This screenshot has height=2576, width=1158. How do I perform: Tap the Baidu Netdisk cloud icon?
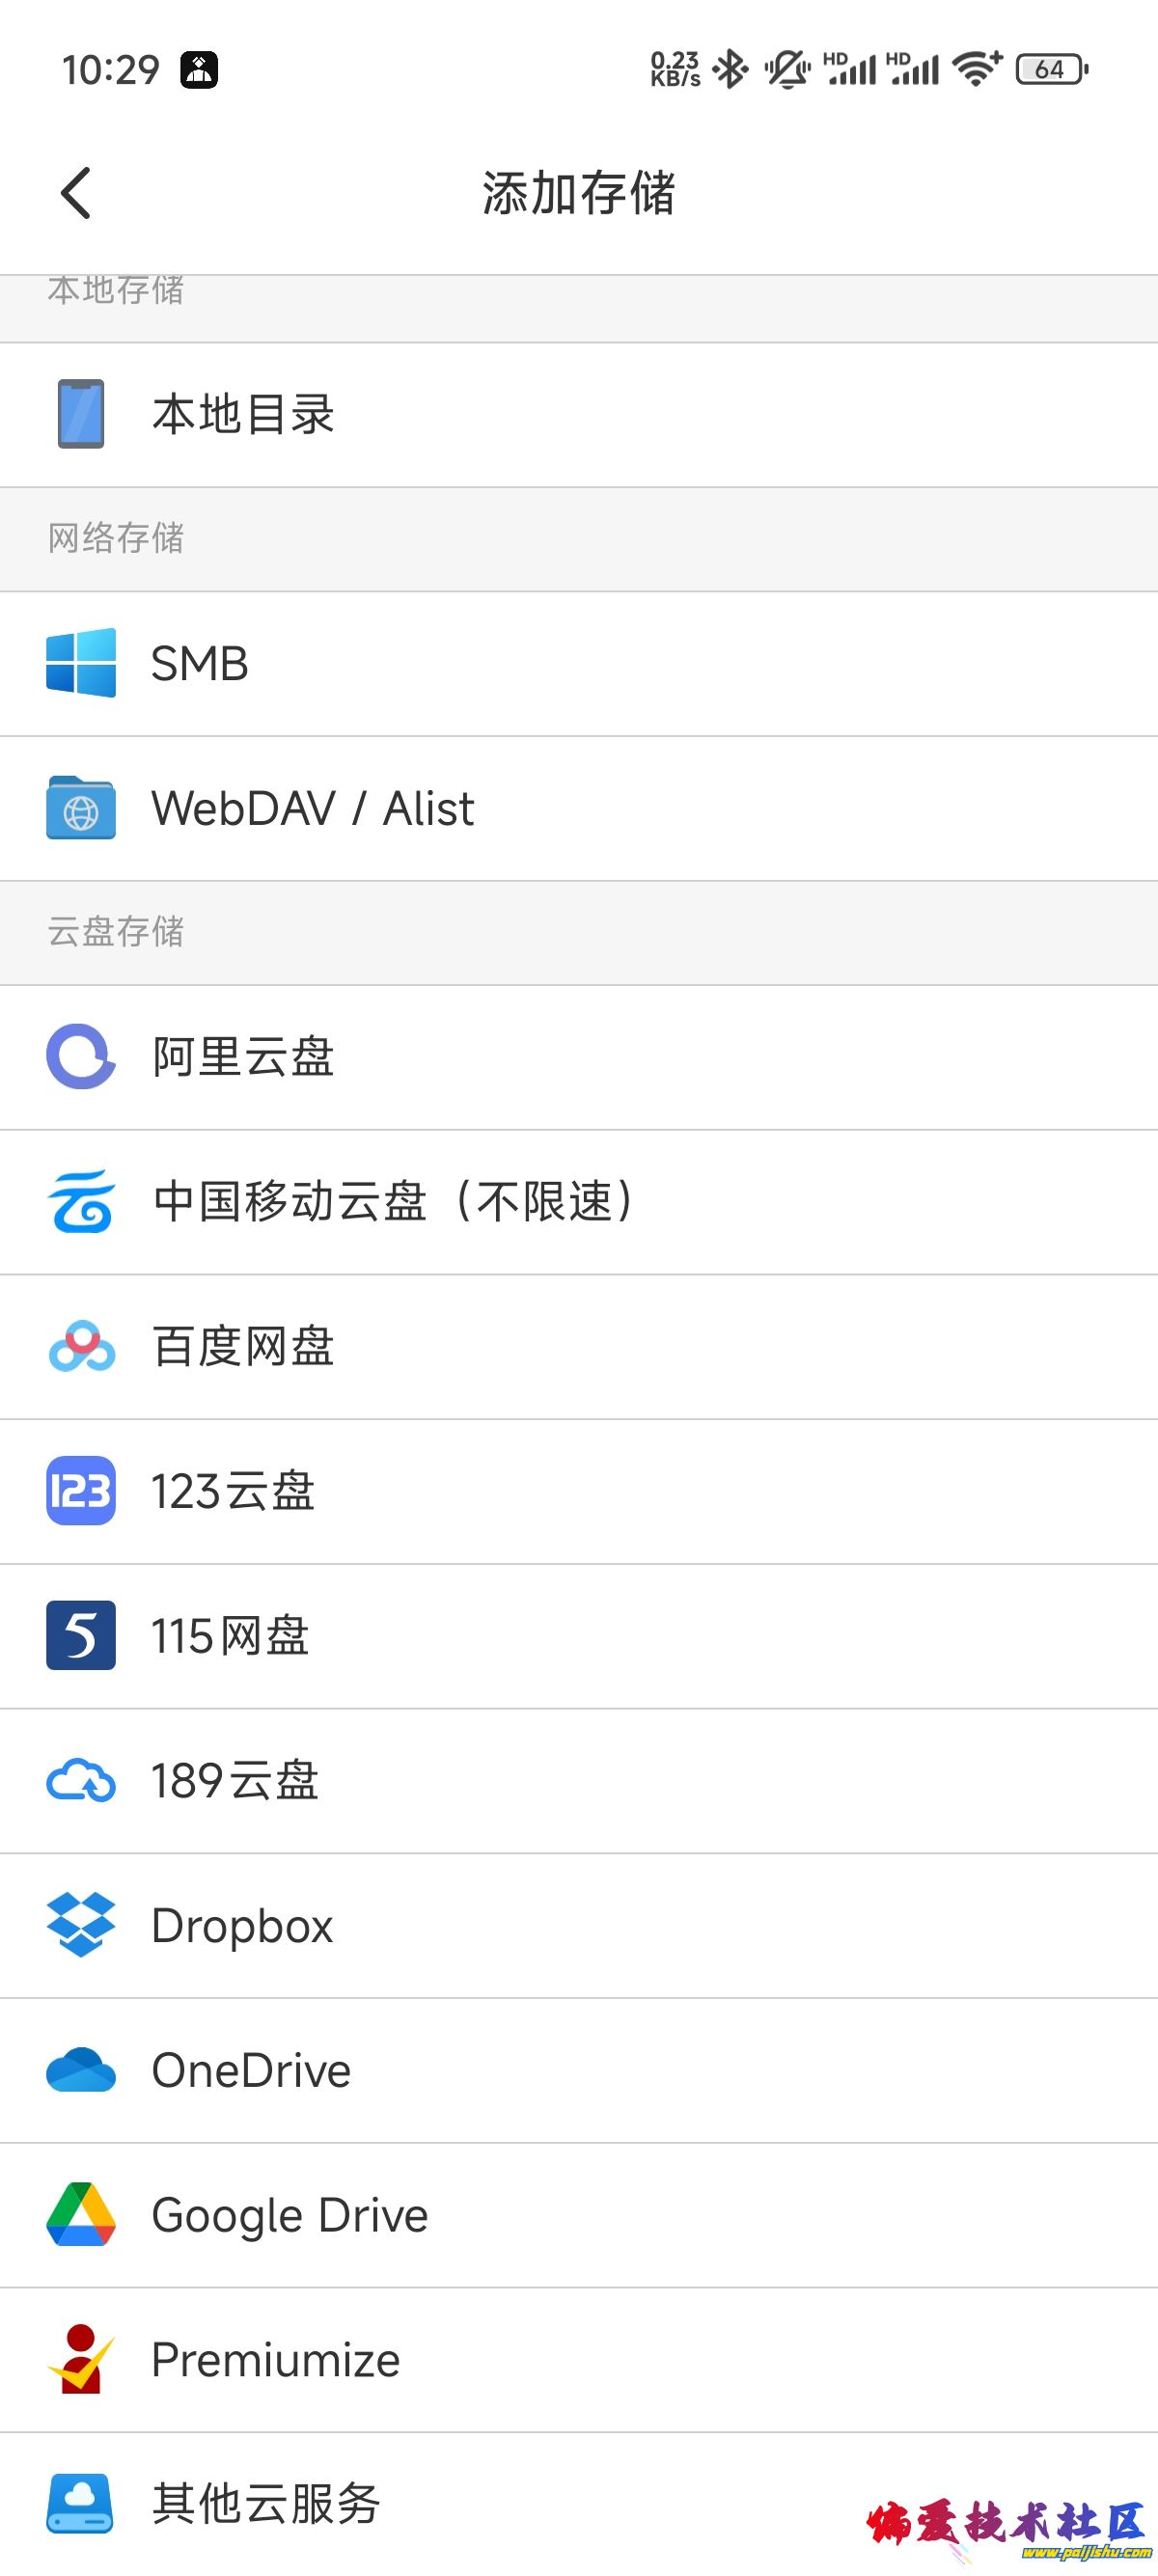click(81, 1346)
